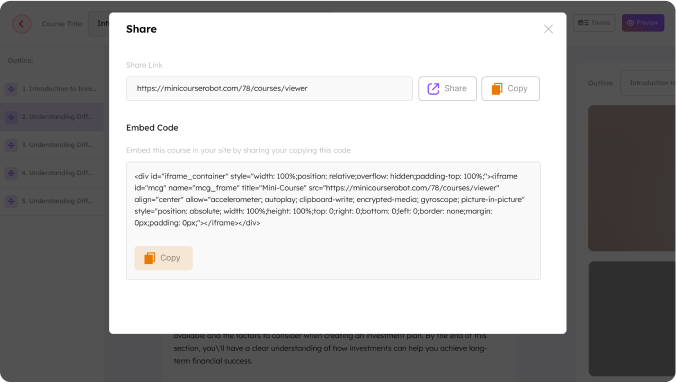Click the Share button next to the link
The height and width of the screenshot is (383, 676).
click(447, 88)
